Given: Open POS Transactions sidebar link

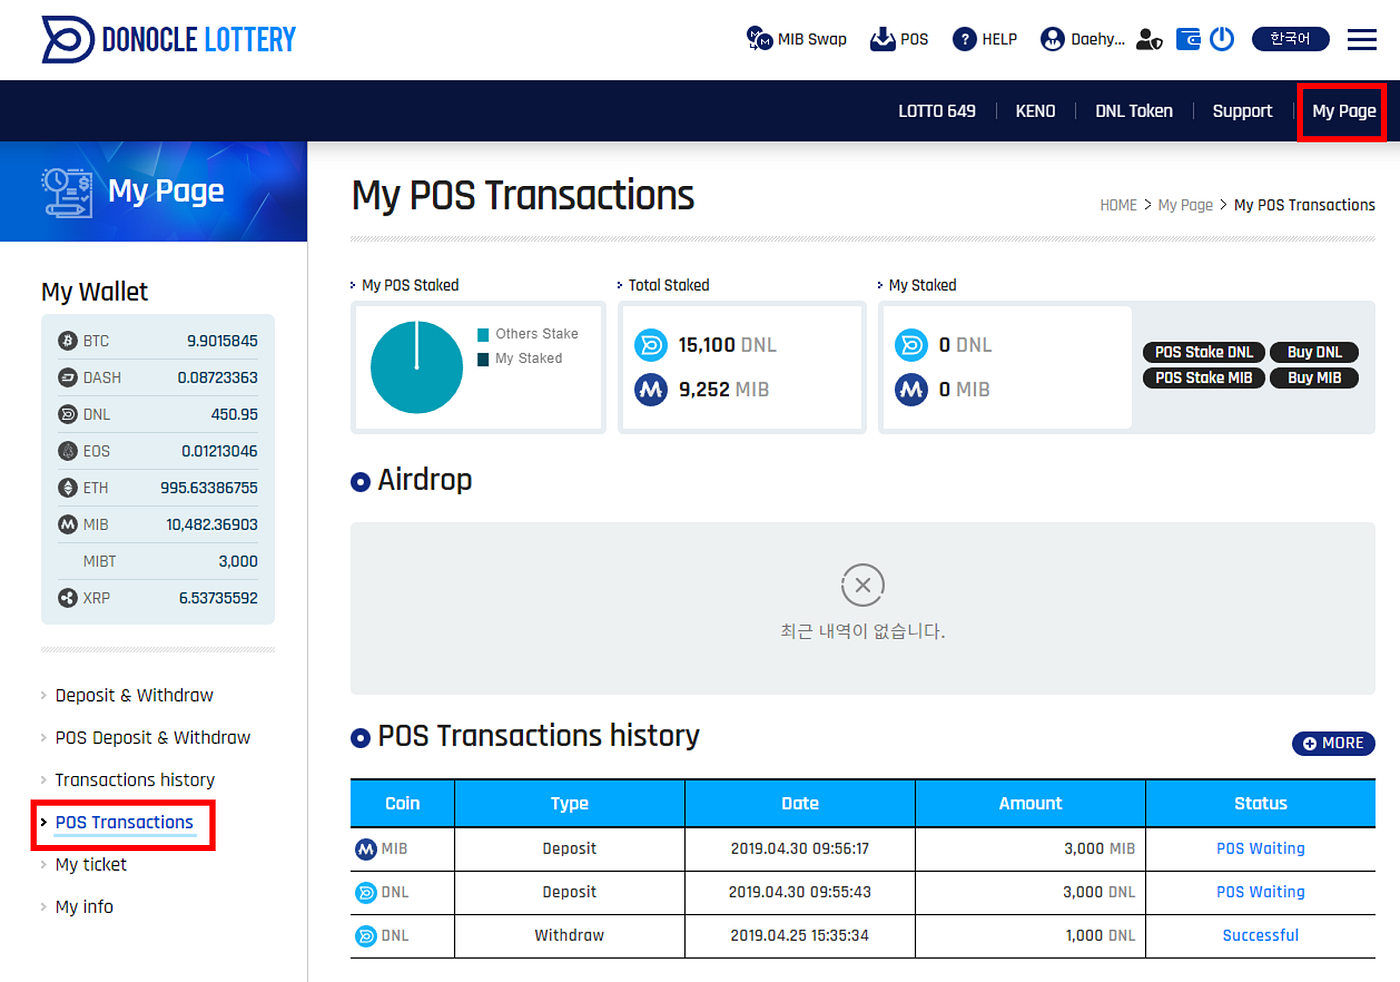Looking at the screenshot, I should [x=124, y=822].
